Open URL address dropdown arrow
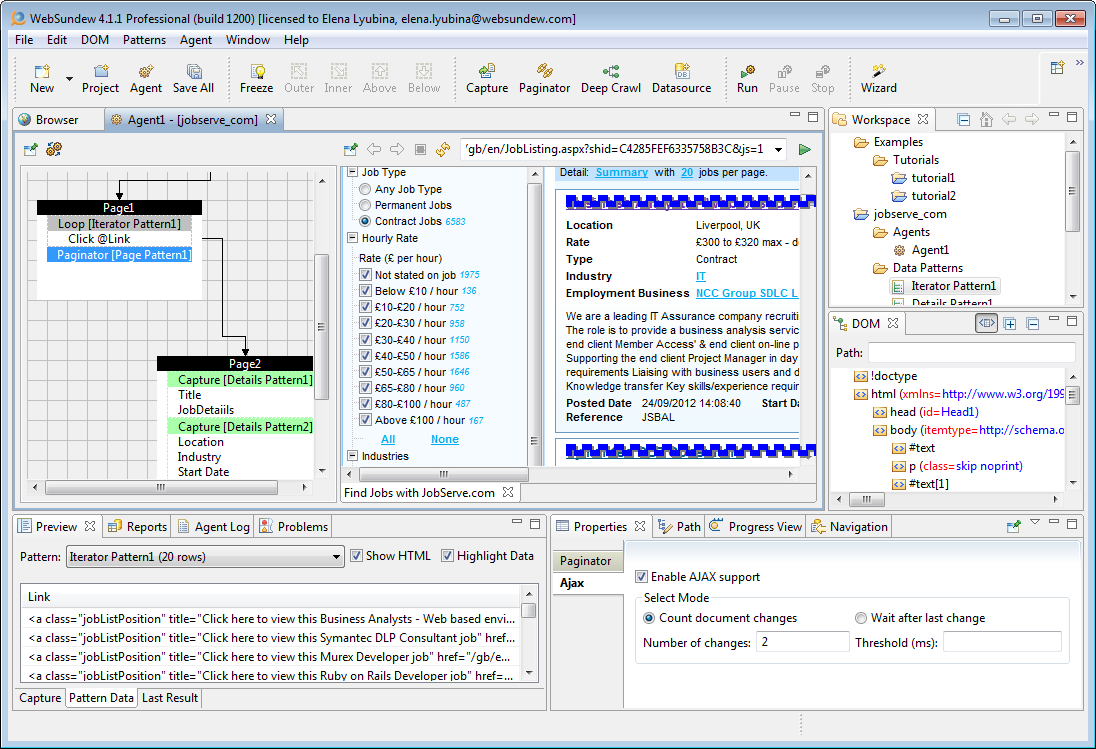Viewport: 1096px width, 749px height. (x=778, y=150)
